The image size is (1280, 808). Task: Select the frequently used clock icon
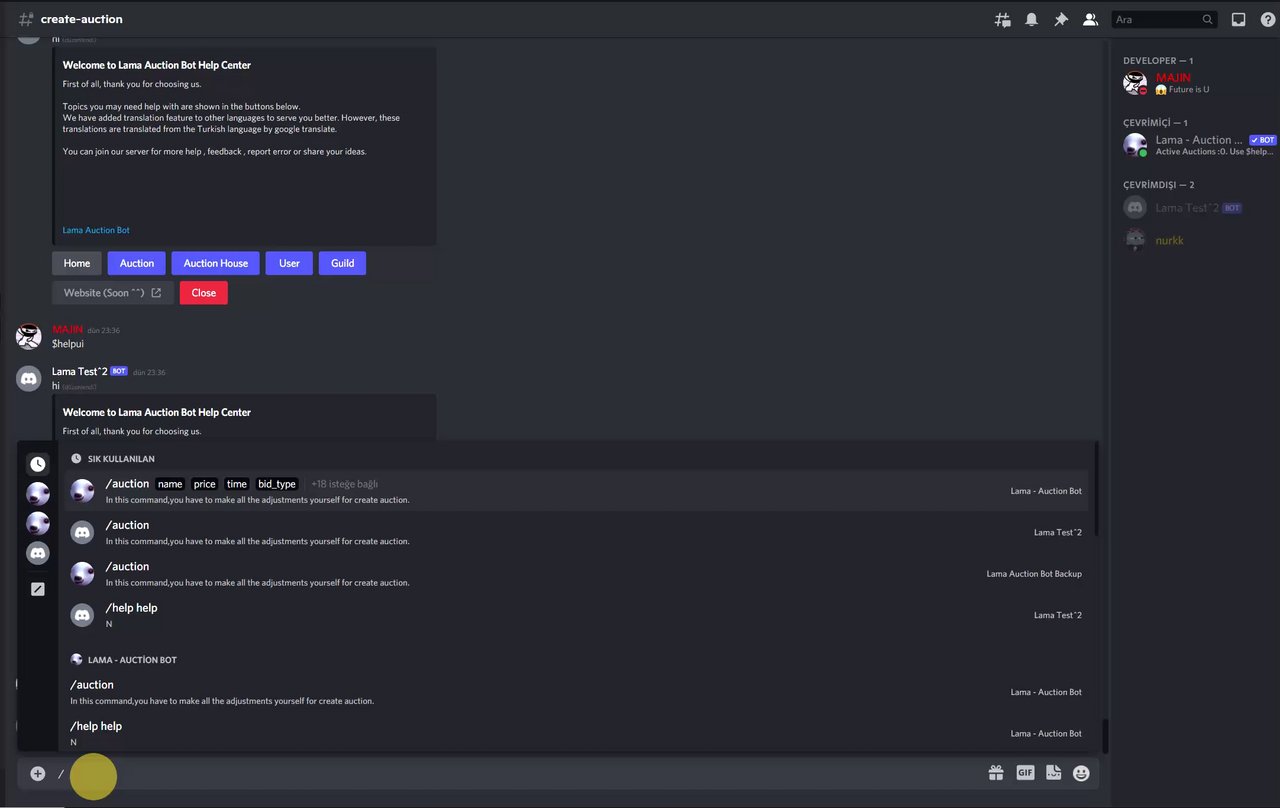[38, 464]
